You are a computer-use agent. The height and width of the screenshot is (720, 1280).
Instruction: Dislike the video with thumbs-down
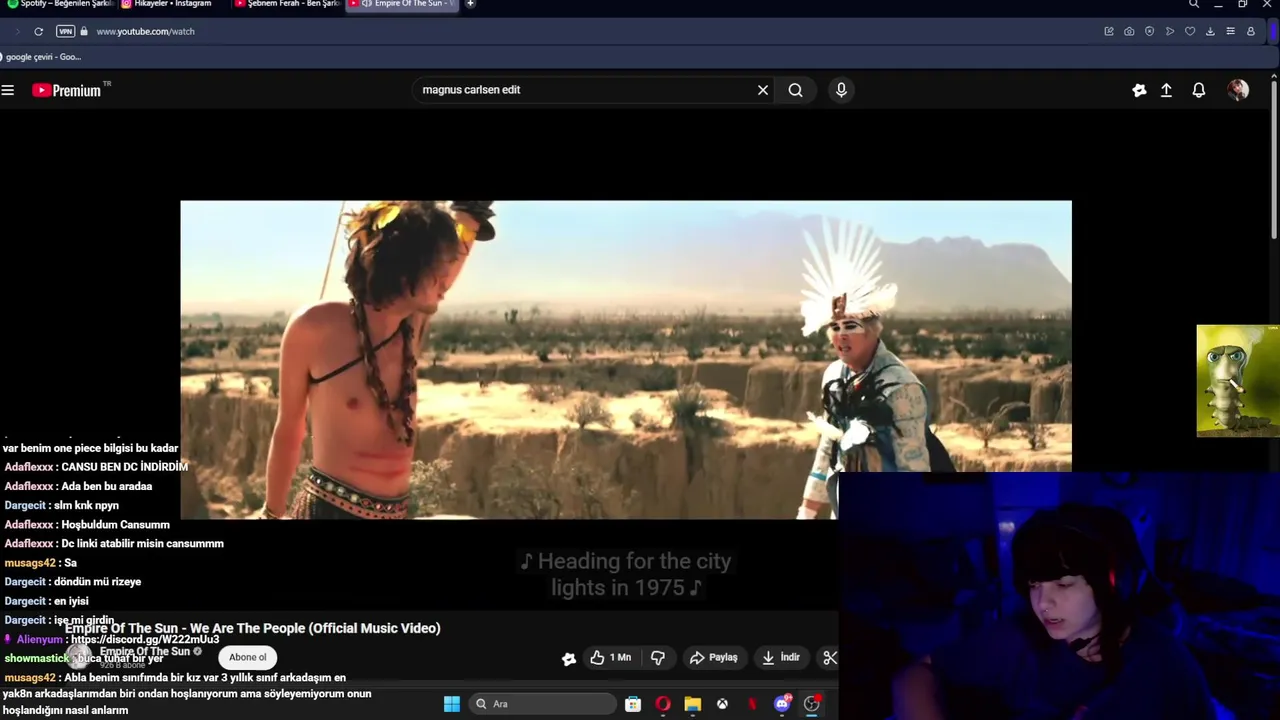pos(658,657)
